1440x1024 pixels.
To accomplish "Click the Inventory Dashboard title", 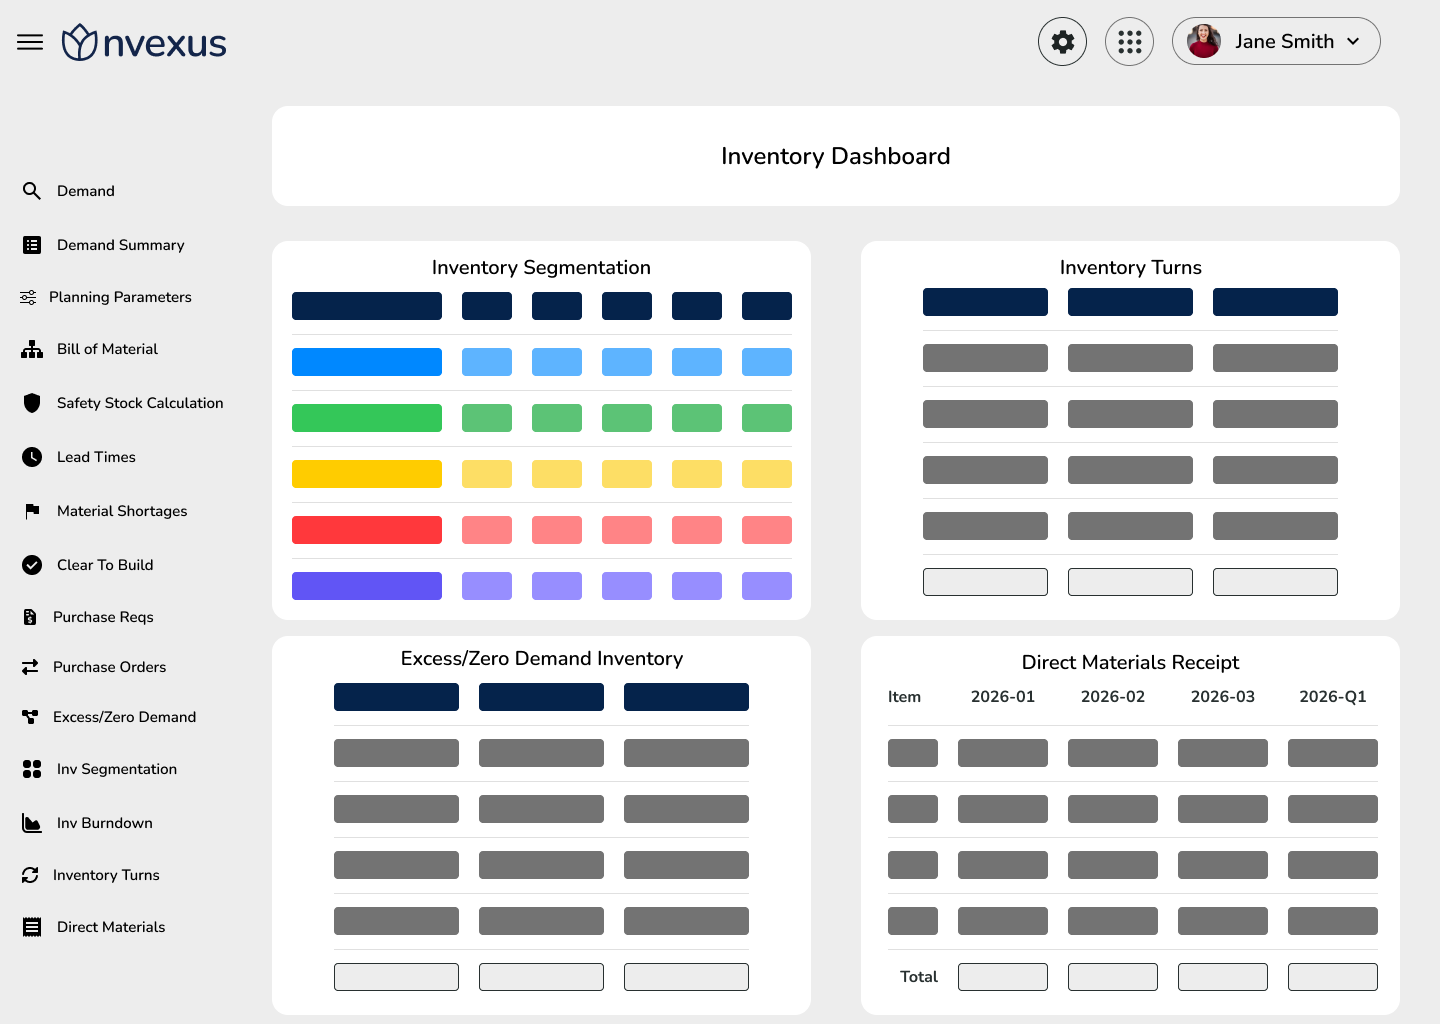I will coord(836,156).
